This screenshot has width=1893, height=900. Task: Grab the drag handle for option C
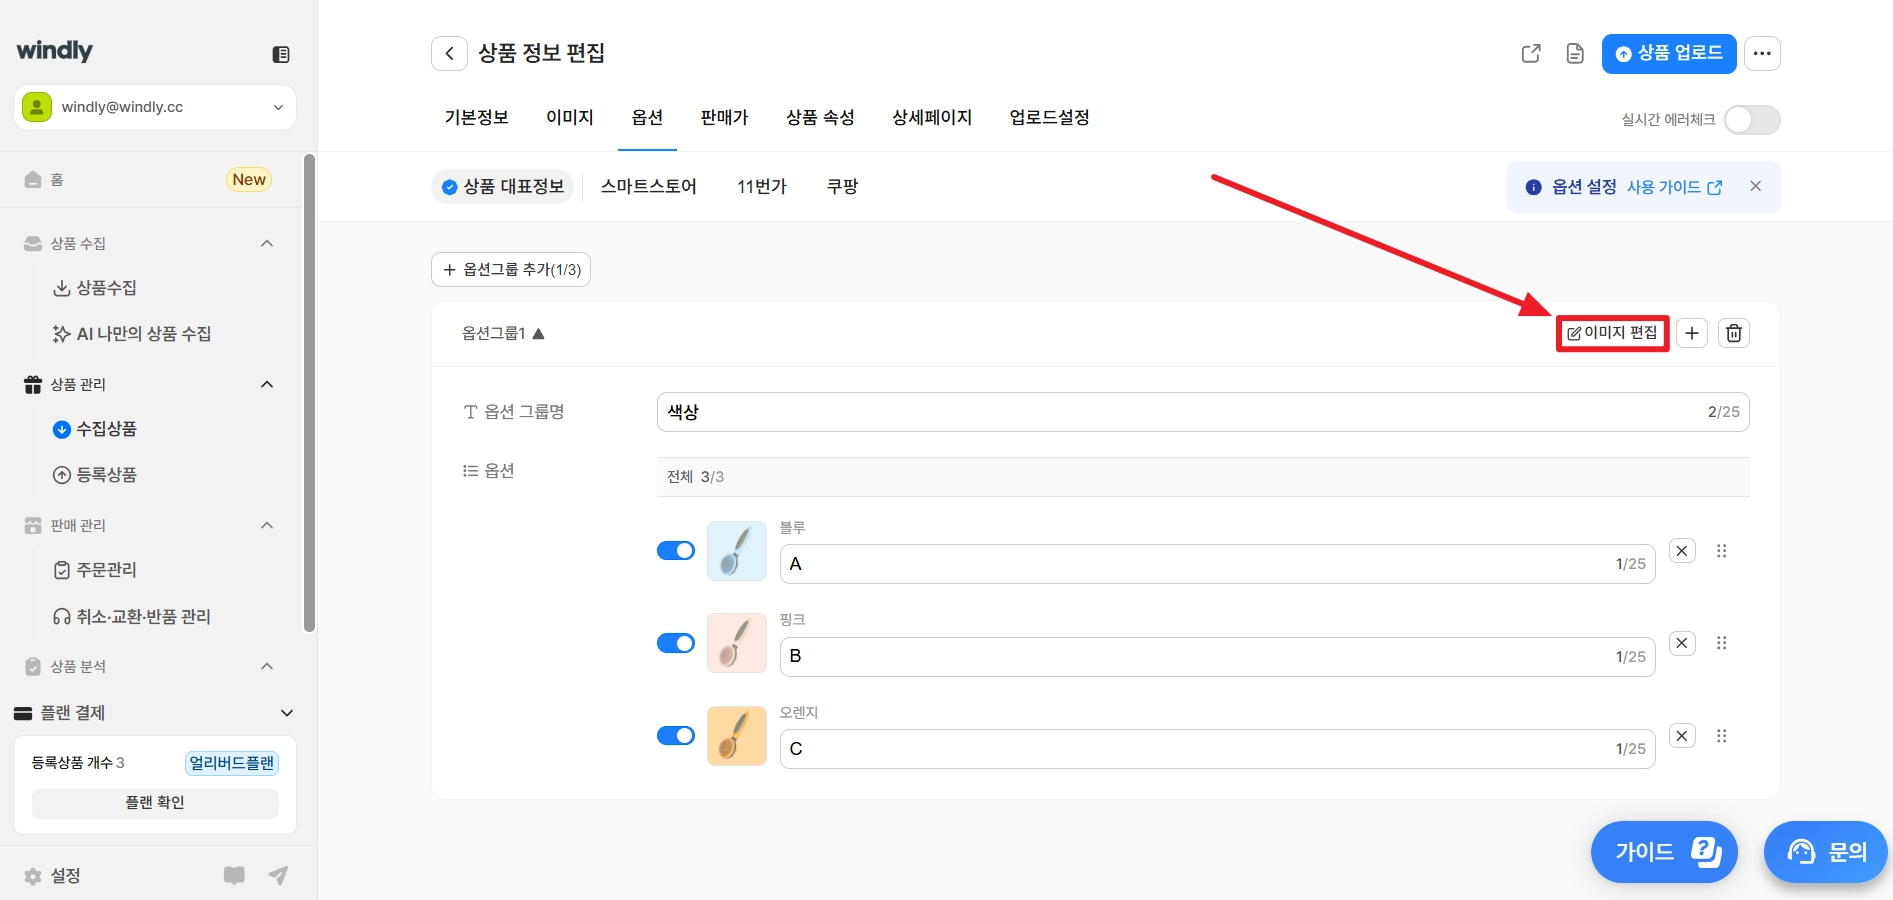1722,736
